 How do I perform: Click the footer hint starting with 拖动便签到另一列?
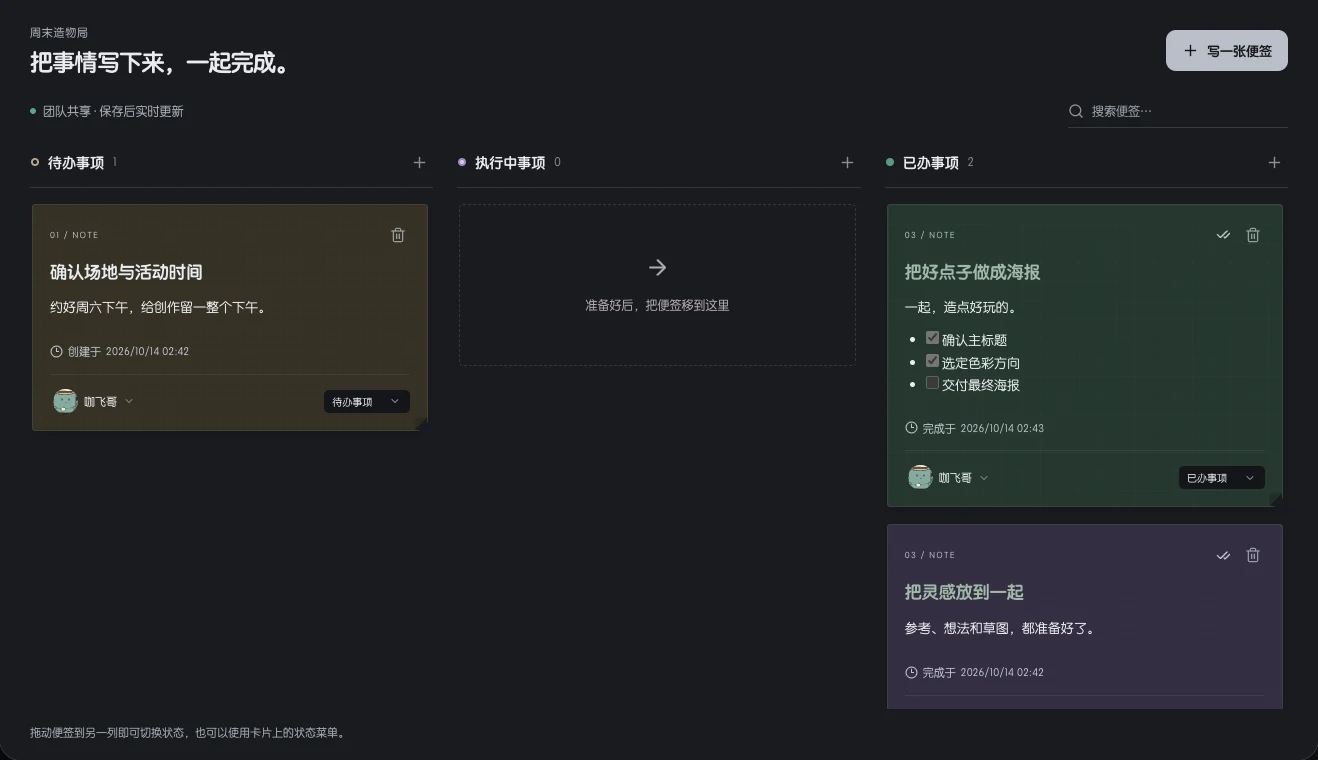189,732
